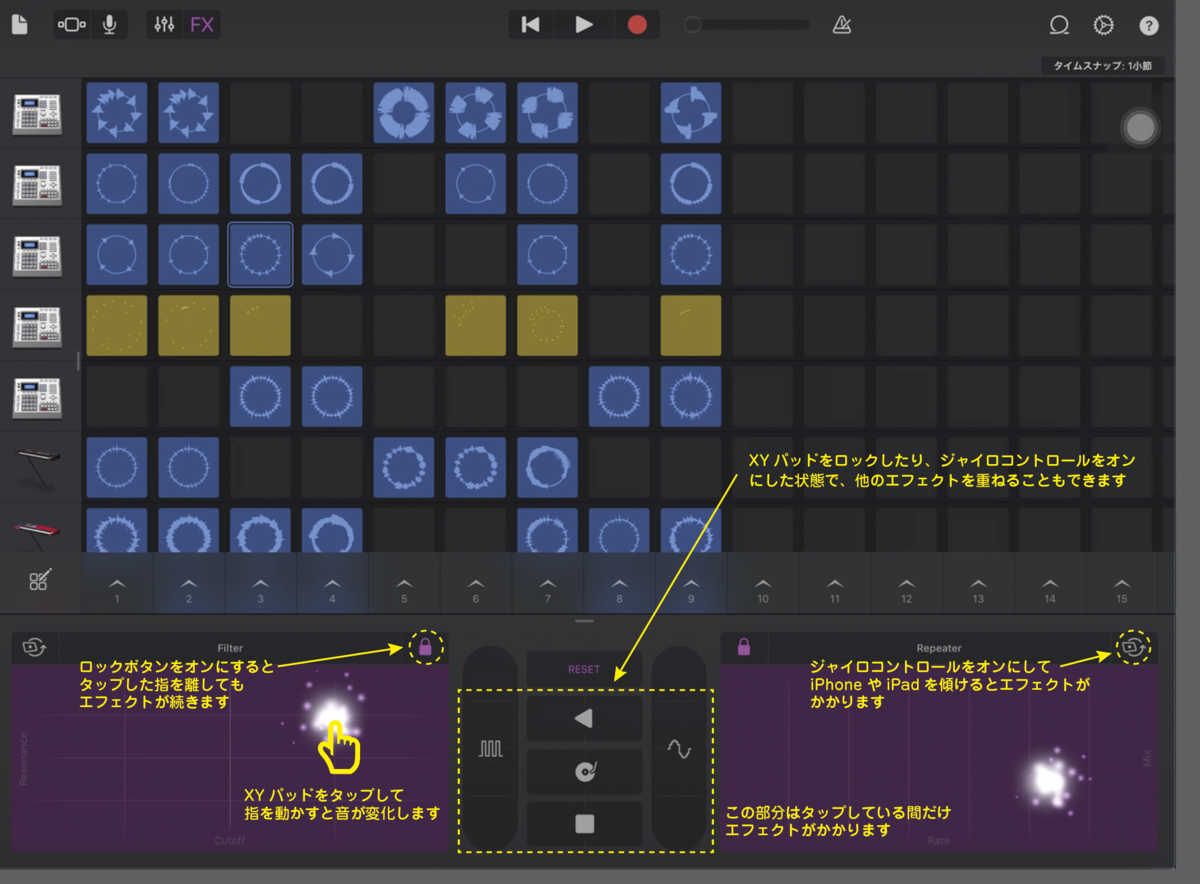Go to beginning of song
The height and width of the screenshot is (884, 1200).
tap(531, 25)
